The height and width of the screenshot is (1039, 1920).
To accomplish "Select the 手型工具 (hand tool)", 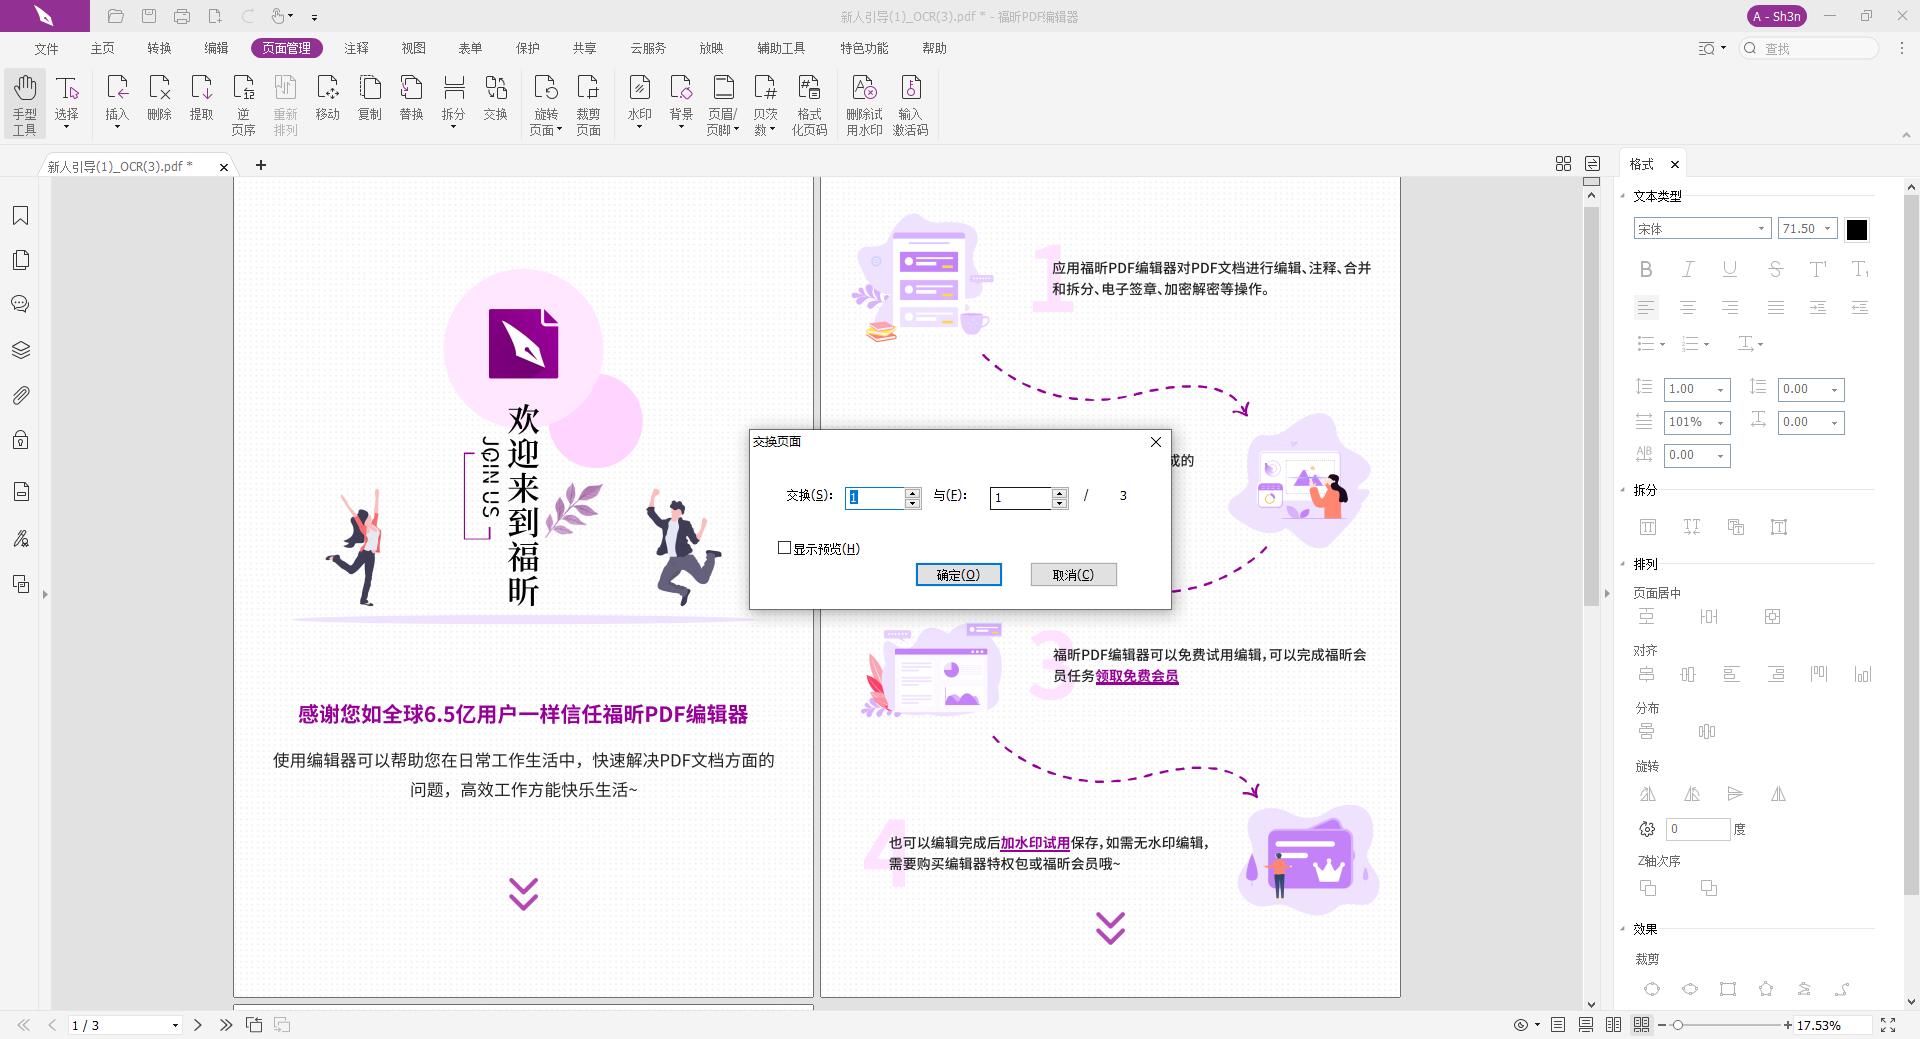I will tap(24, 103).
